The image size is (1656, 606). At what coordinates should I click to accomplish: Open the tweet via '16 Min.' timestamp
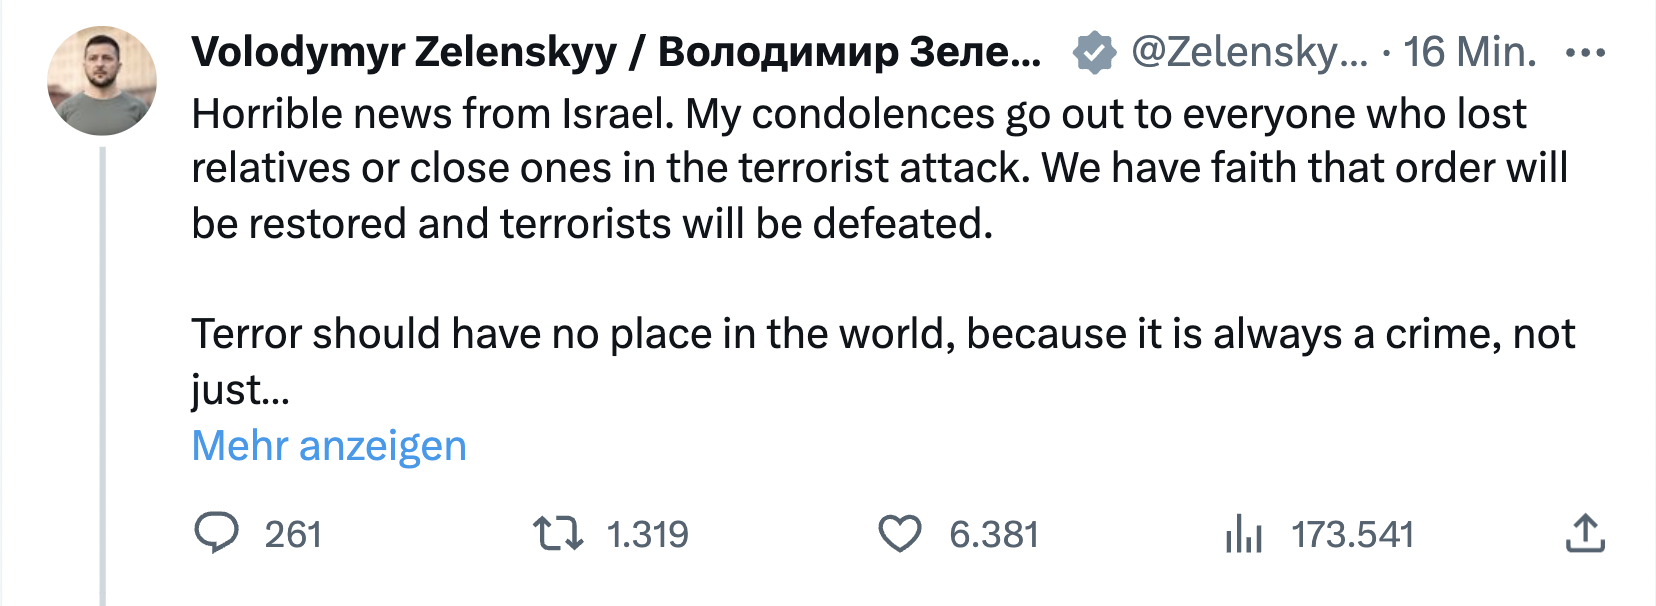(1469, 52)
